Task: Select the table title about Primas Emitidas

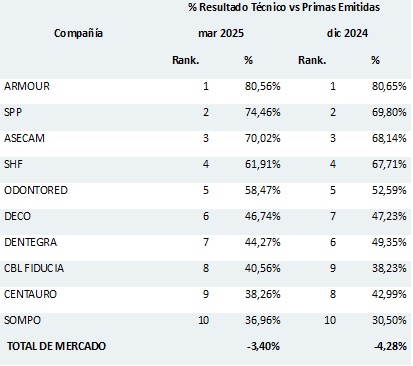Action: 284,7
